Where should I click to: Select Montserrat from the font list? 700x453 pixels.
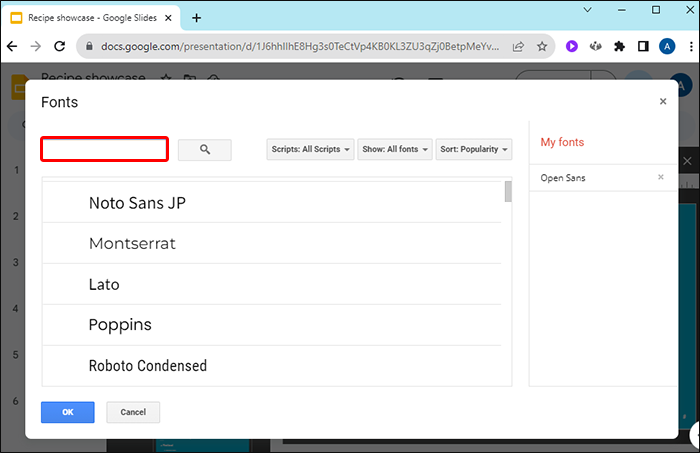point(139,243)
